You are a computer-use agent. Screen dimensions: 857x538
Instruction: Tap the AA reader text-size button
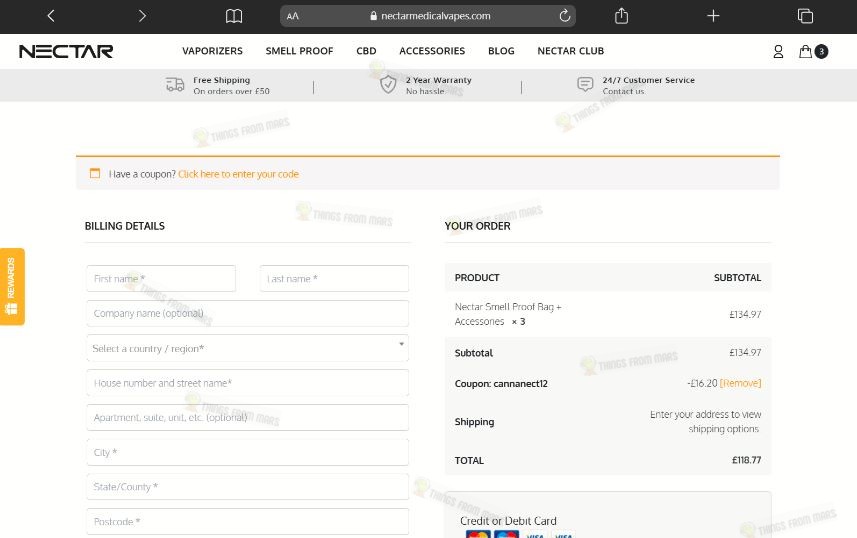[293, 16]
